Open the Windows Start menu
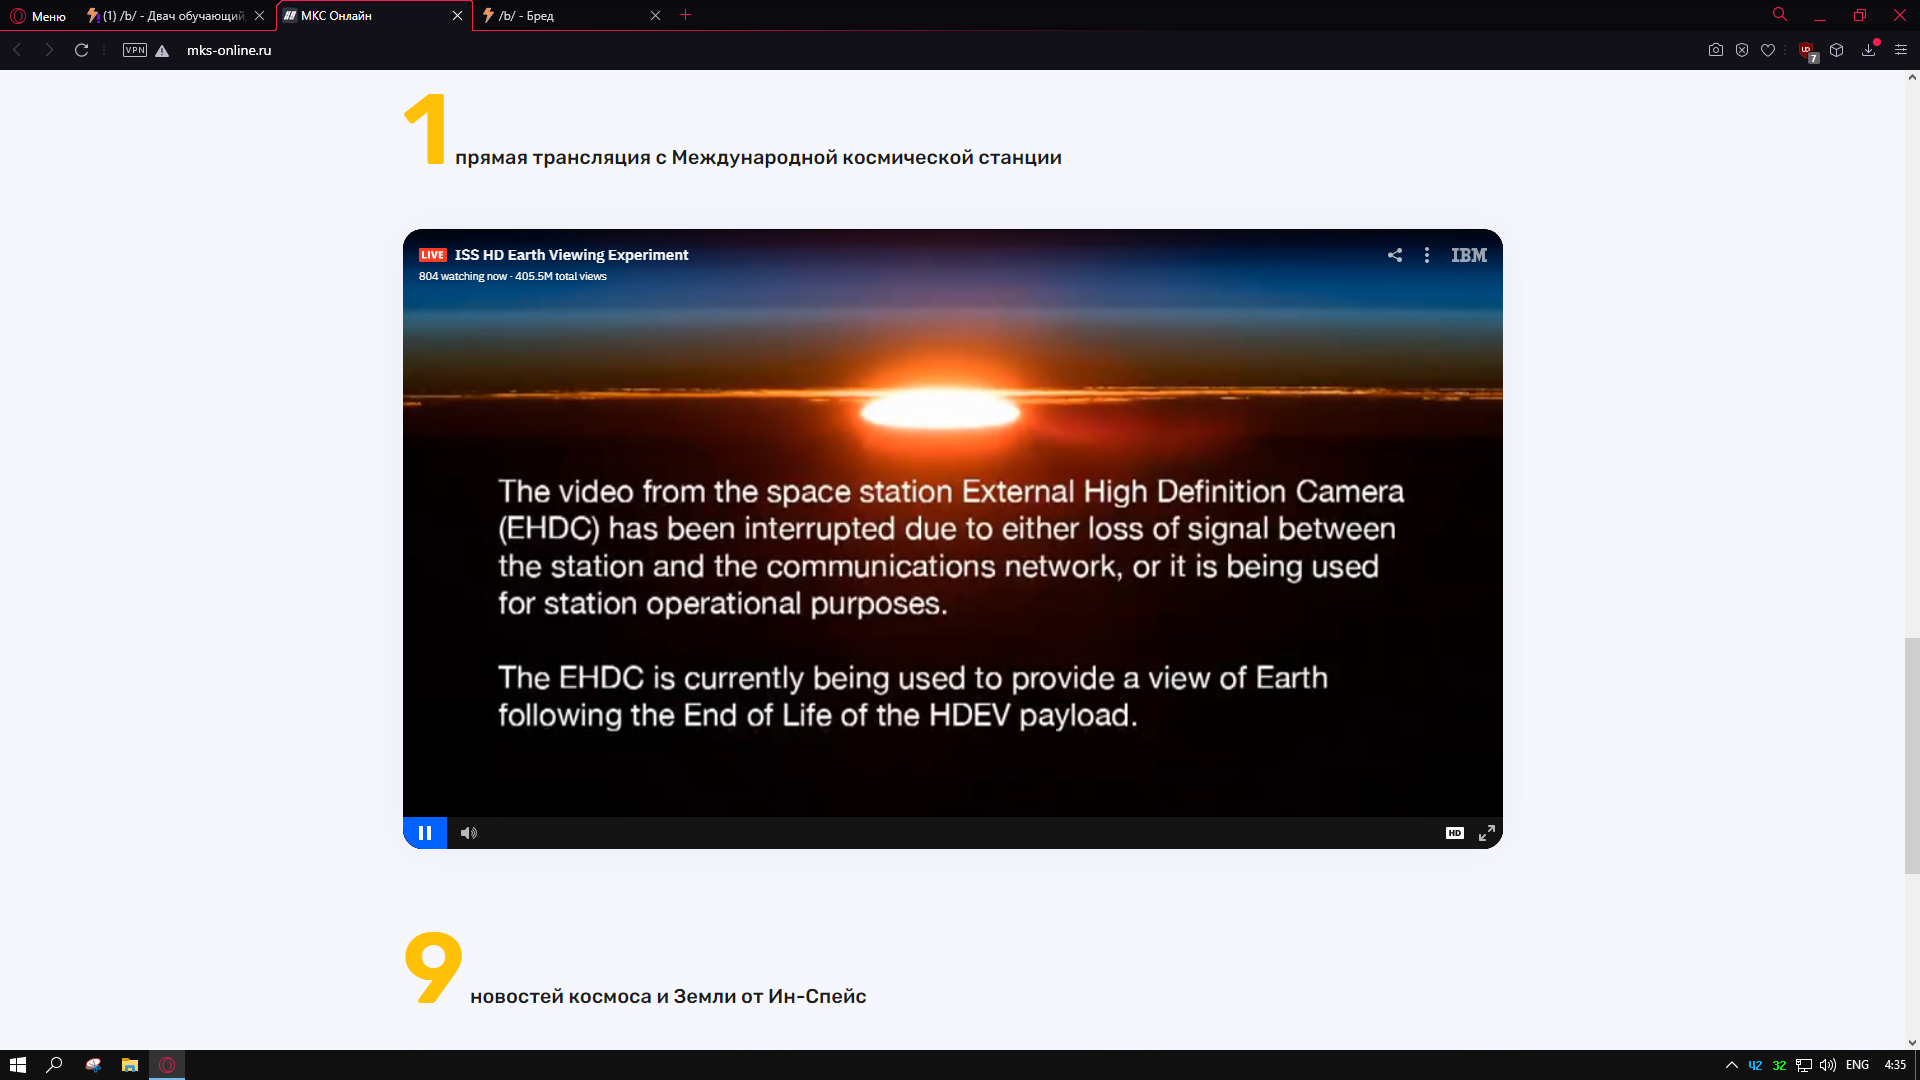 point(18,1065)
